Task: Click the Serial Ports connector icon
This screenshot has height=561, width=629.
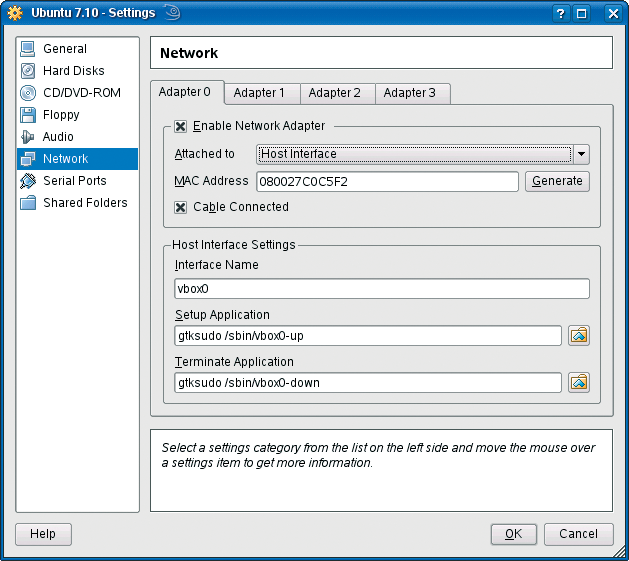Action: (x=28, y=181)
